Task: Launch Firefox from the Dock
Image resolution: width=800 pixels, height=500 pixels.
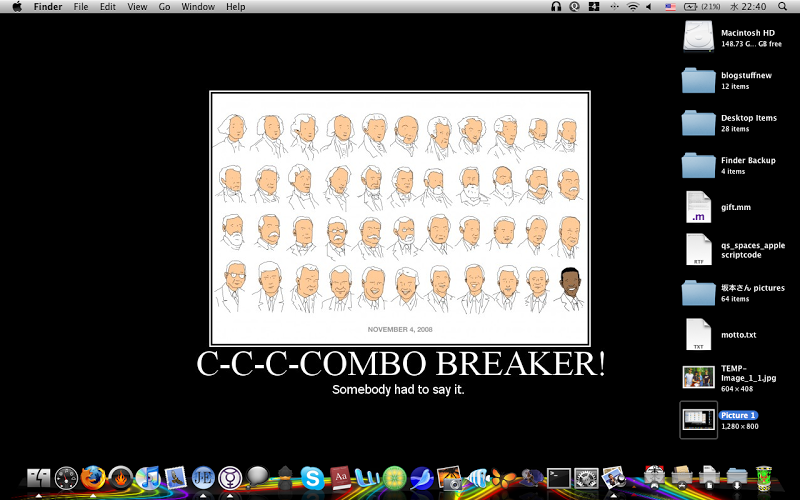Action: pos(93,479)
